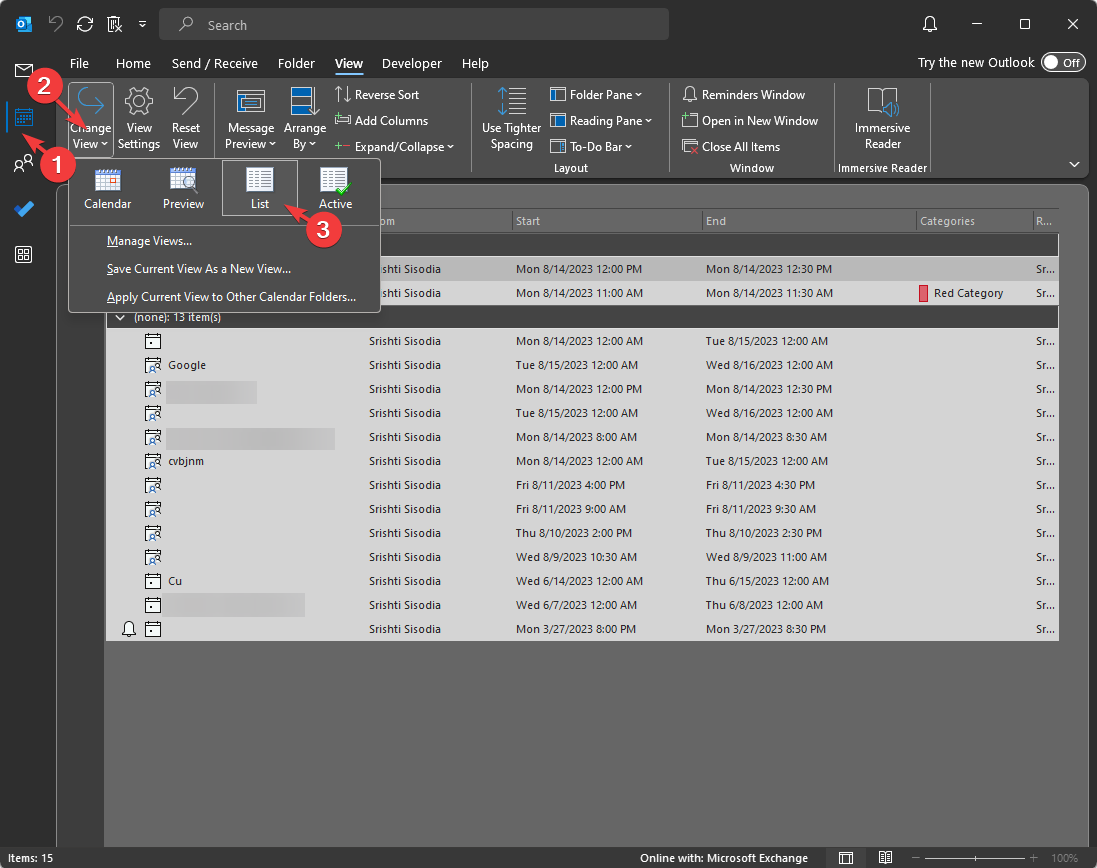Screen dimensions: 1097x868
Task: Open the Reading Pane dropdown
Action: [x=603, y=120]
